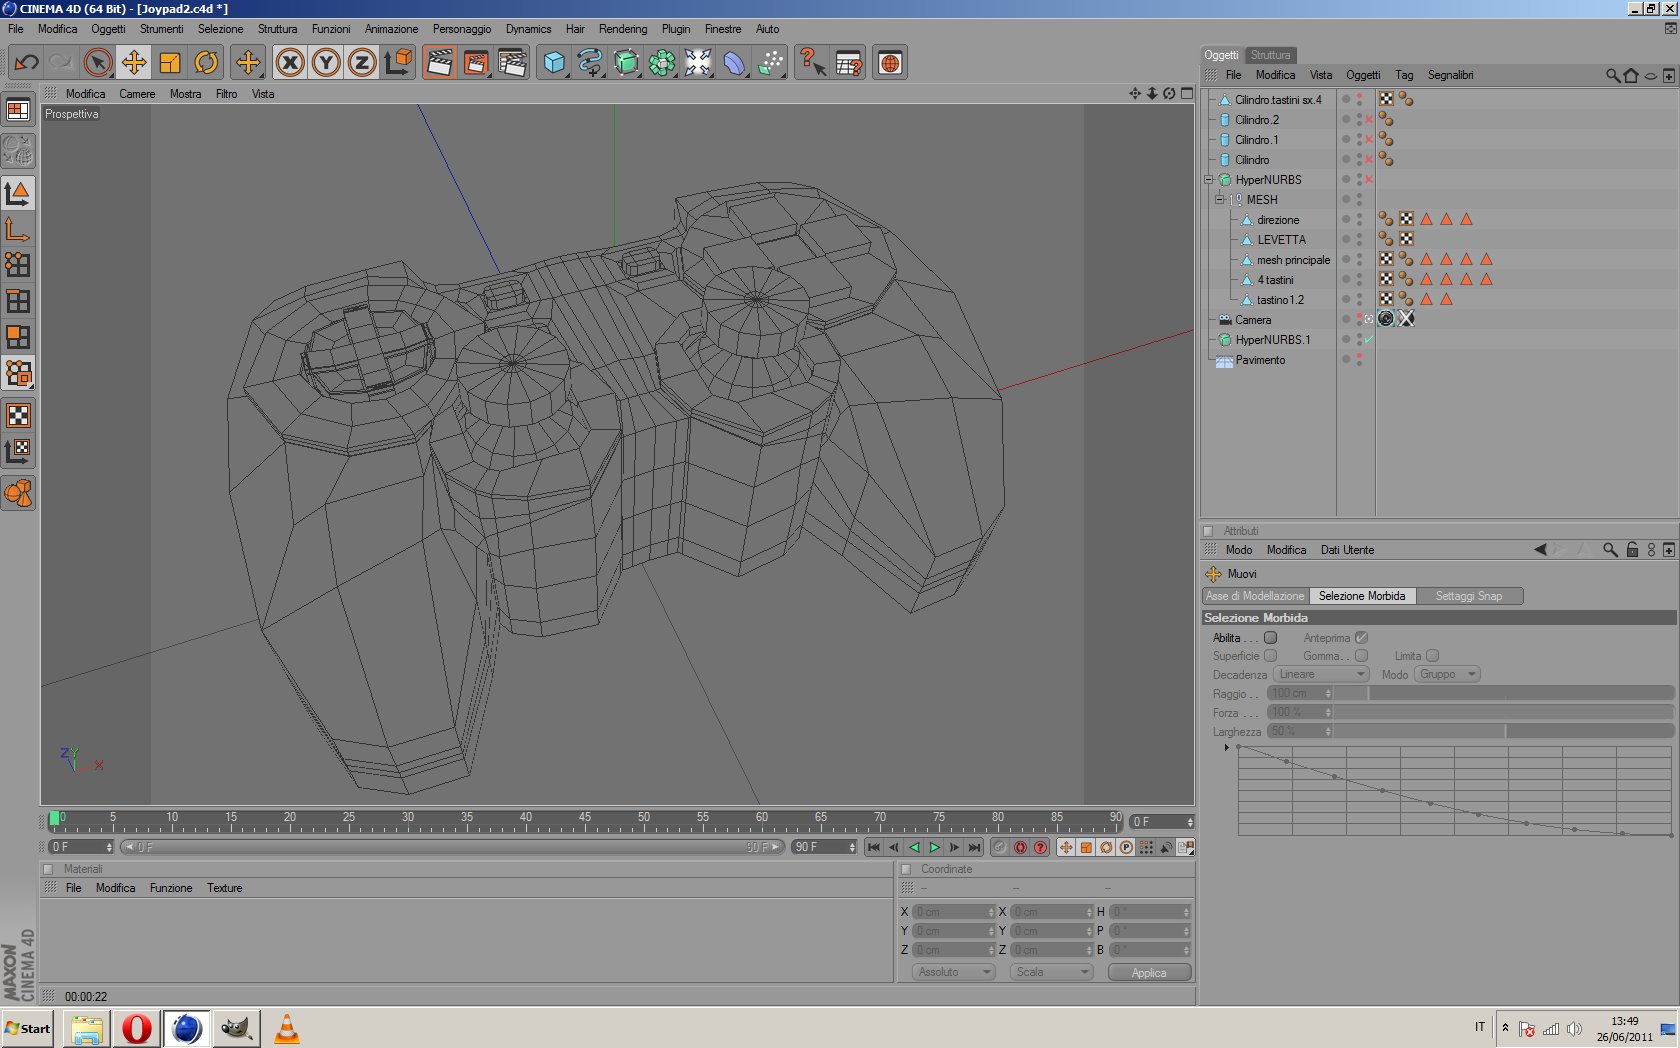Enable the Abilita checkbox

1270,638
